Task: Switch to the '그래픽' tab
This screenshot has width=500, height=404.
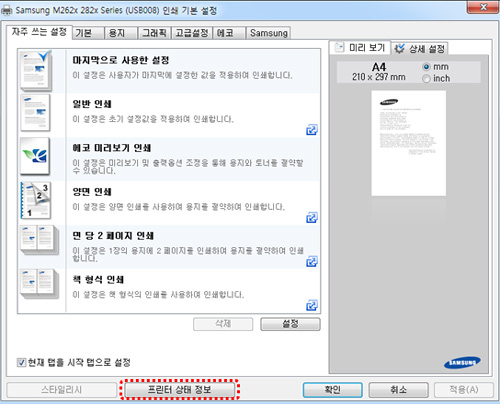Action: pyautogui.click(x=155, y=33)
